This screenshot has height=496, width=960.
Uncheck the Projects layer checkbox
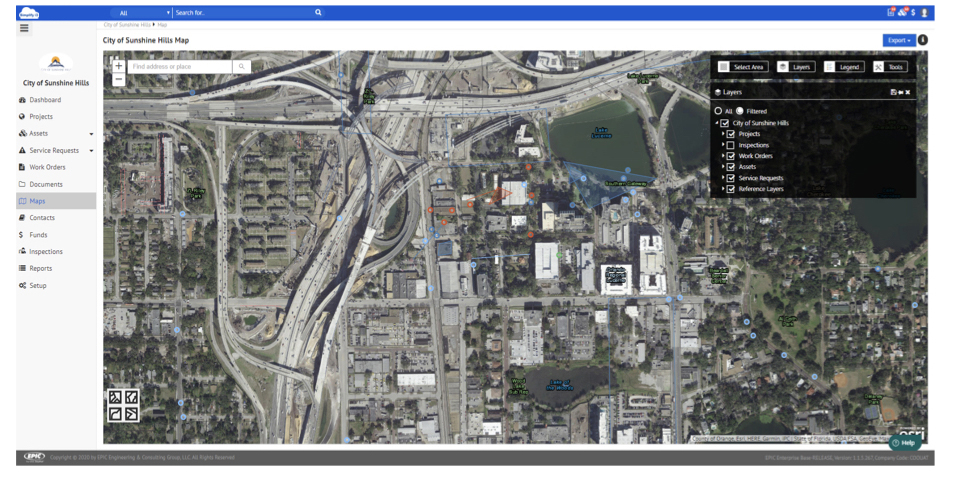(x=731, y=134)
